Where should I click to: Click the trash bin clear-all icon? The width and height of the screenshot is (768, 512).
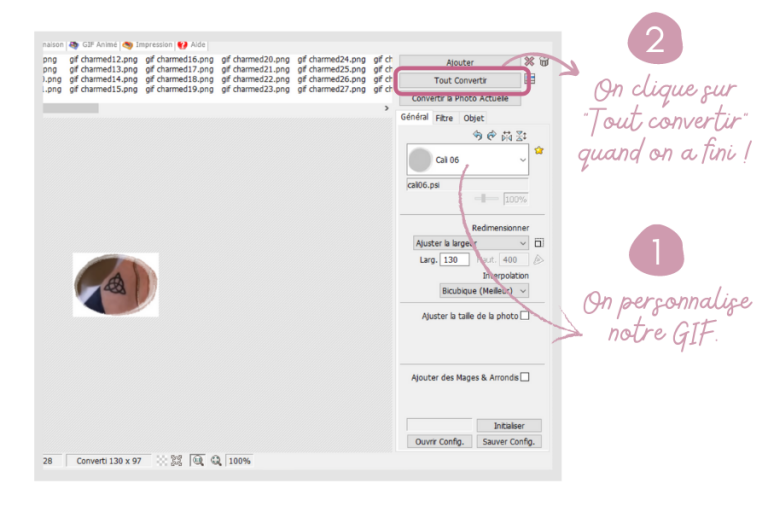543,61
